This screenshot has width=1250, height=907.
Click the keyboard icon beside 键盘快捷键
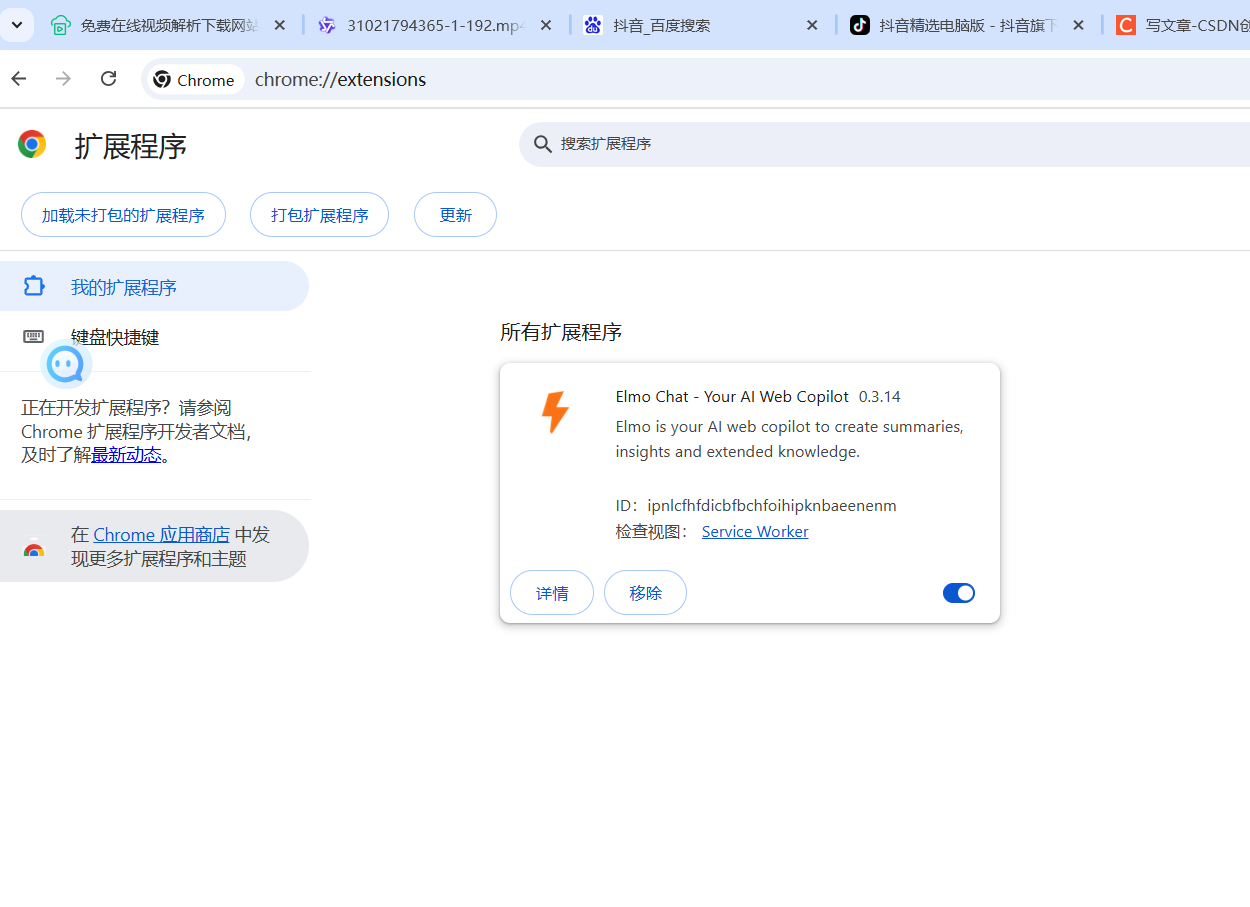coord(34,336)
